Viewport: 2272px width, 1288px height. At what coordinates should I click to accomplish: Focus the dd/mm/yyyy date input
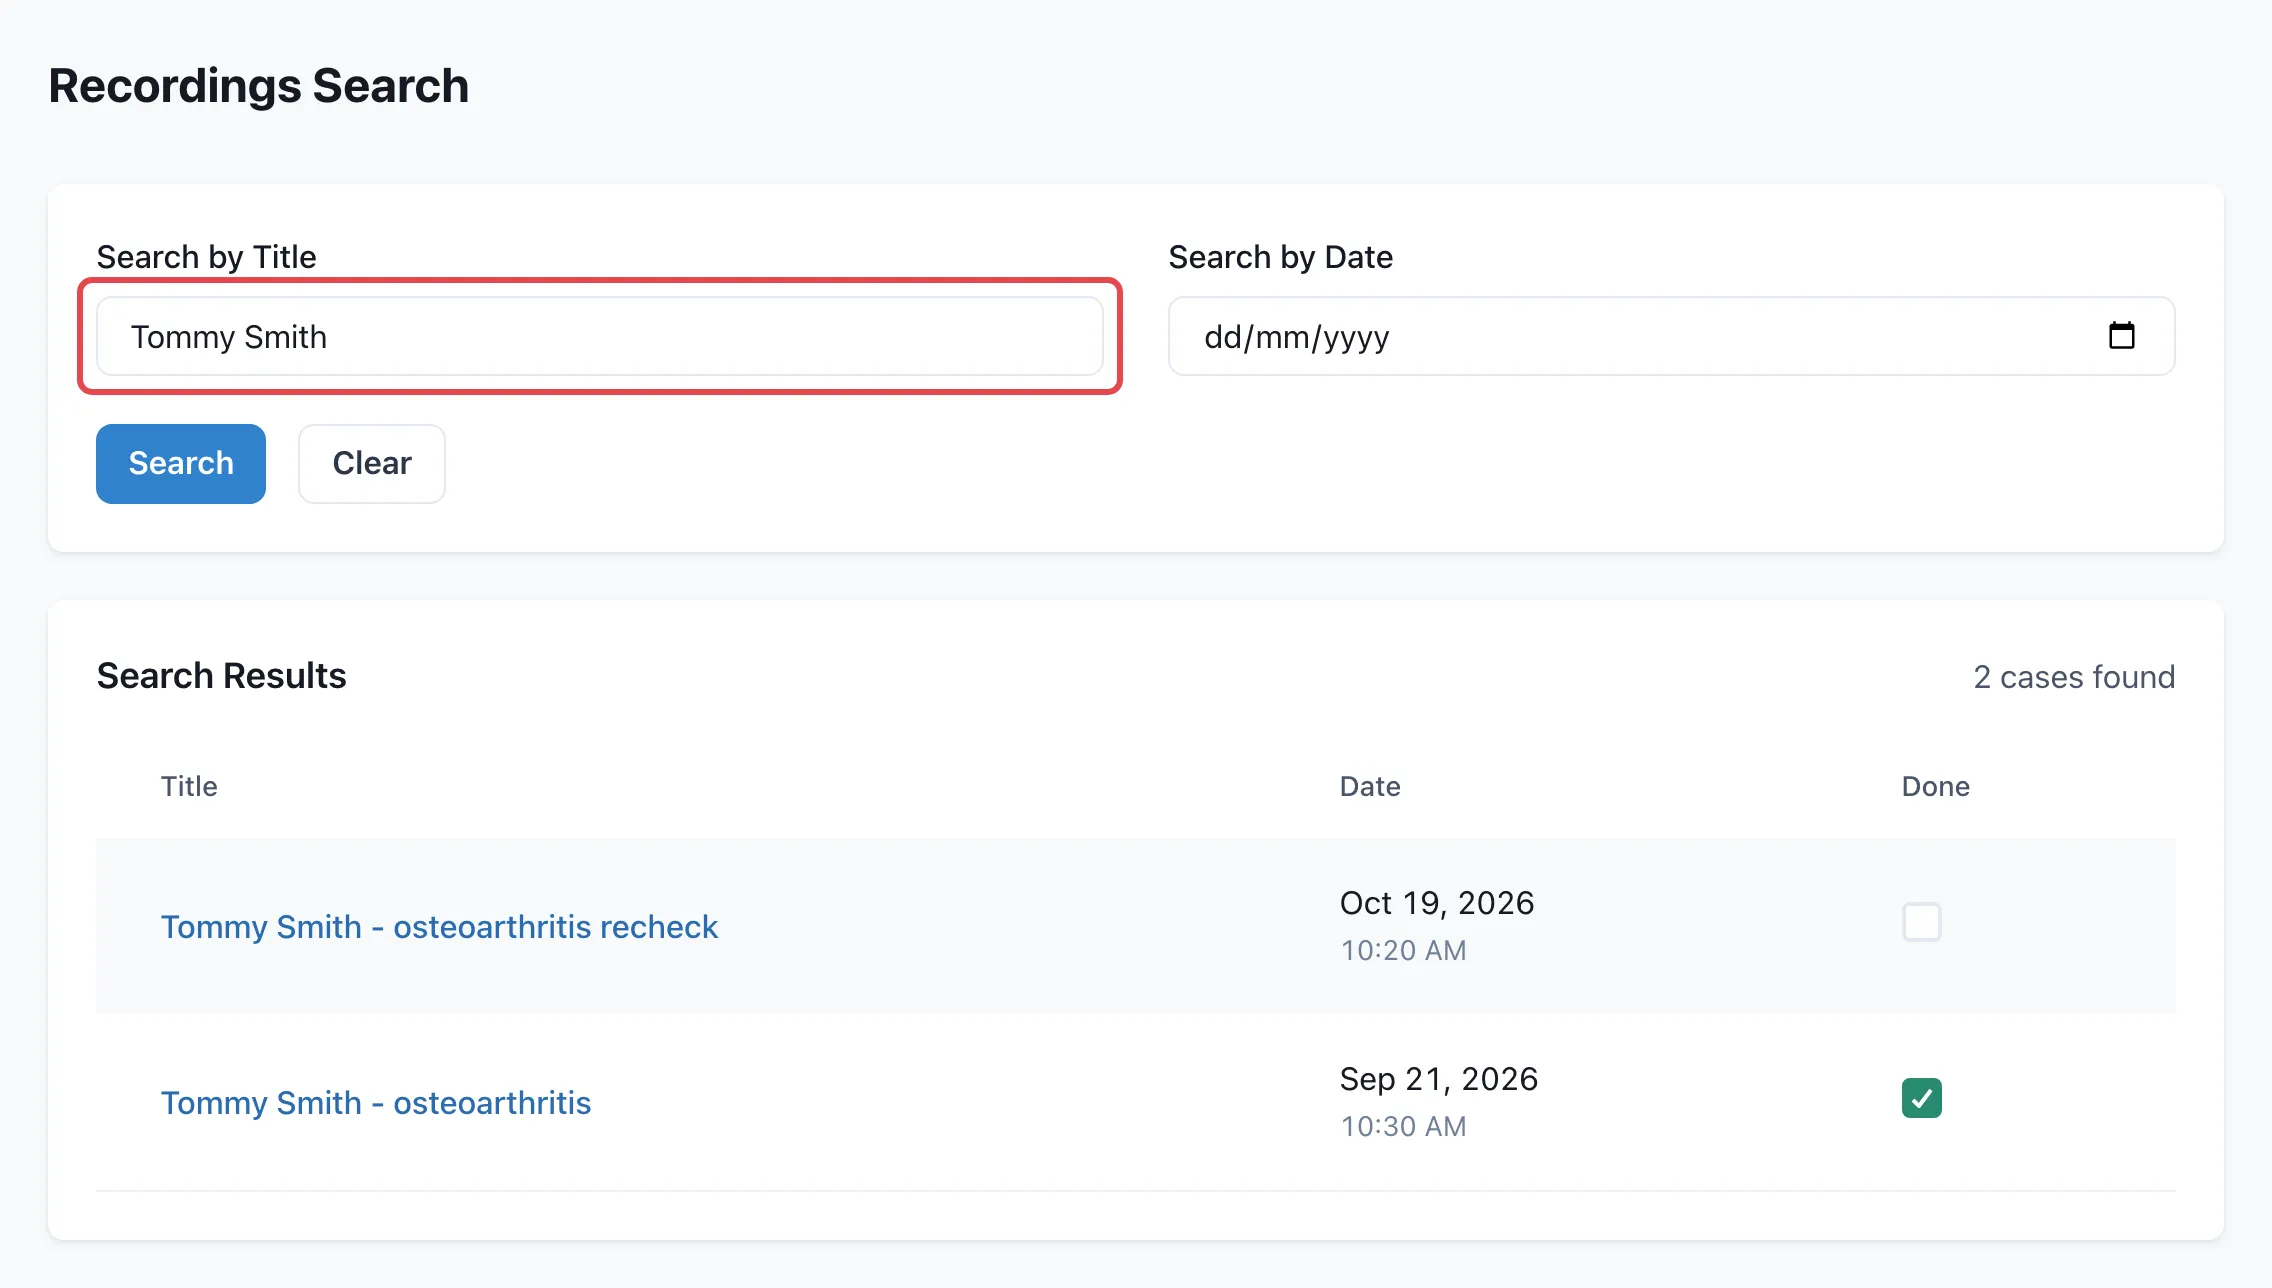coord(1671,336)
